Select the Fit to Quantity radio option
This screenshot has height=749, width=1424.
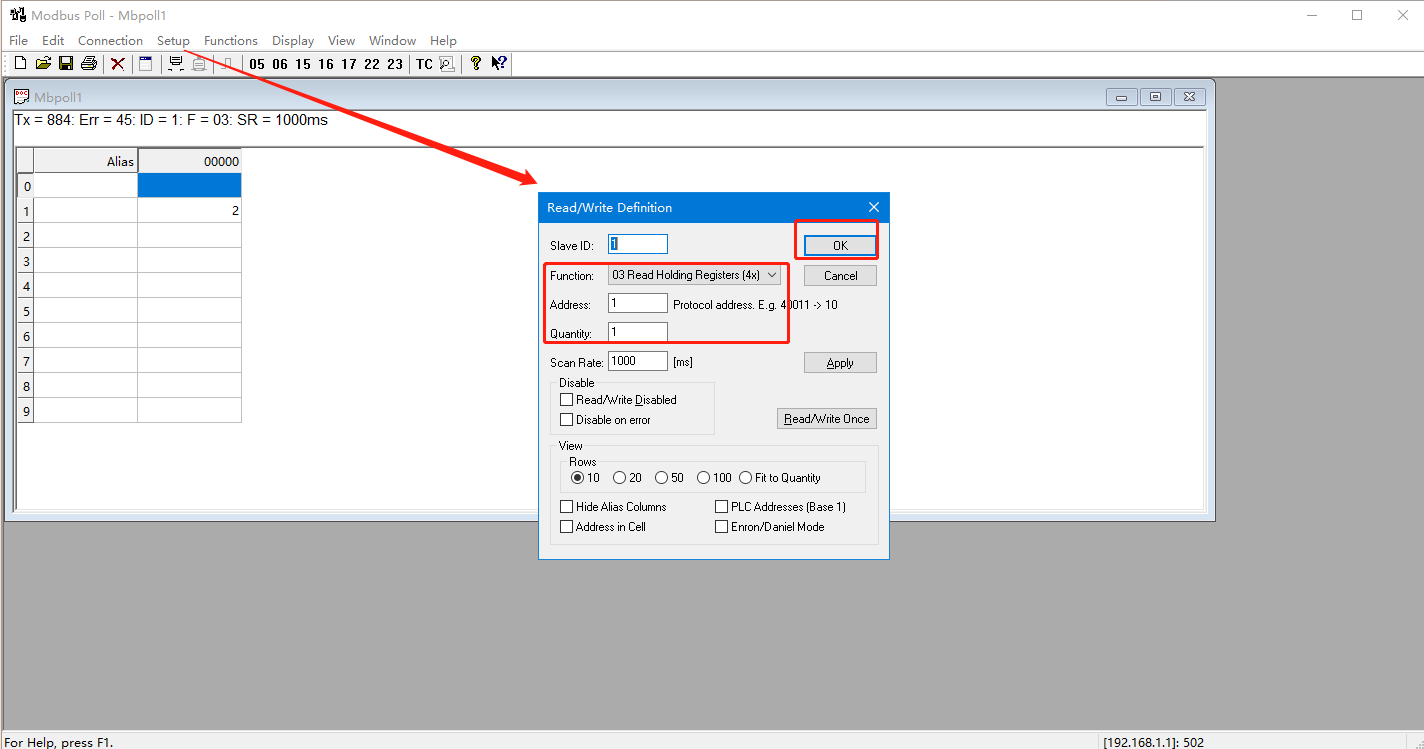pos(746,478)
